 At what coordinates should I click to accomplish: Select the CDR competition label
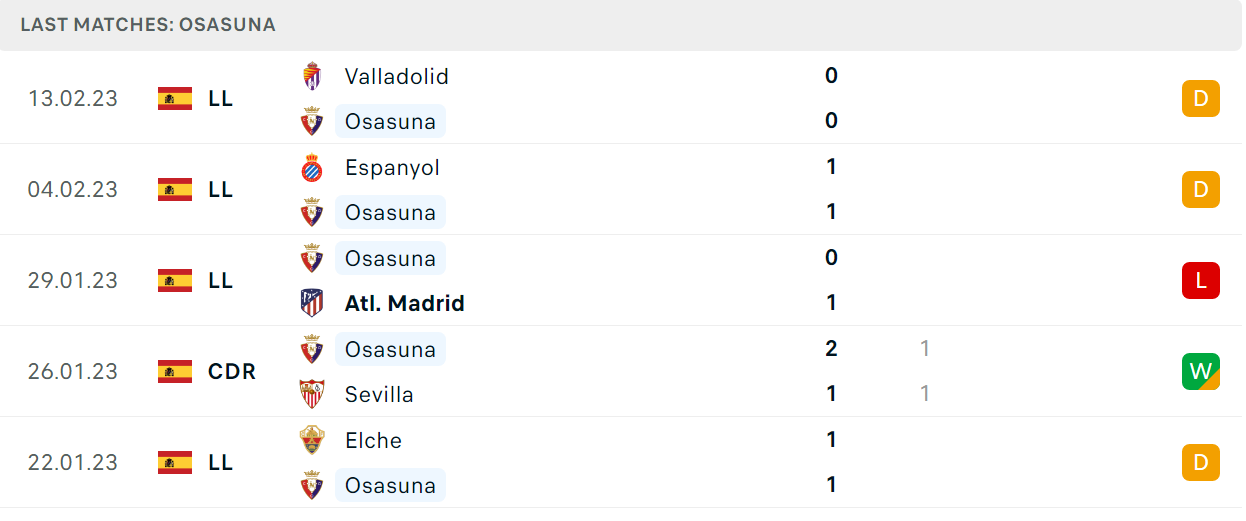point(232,371)
